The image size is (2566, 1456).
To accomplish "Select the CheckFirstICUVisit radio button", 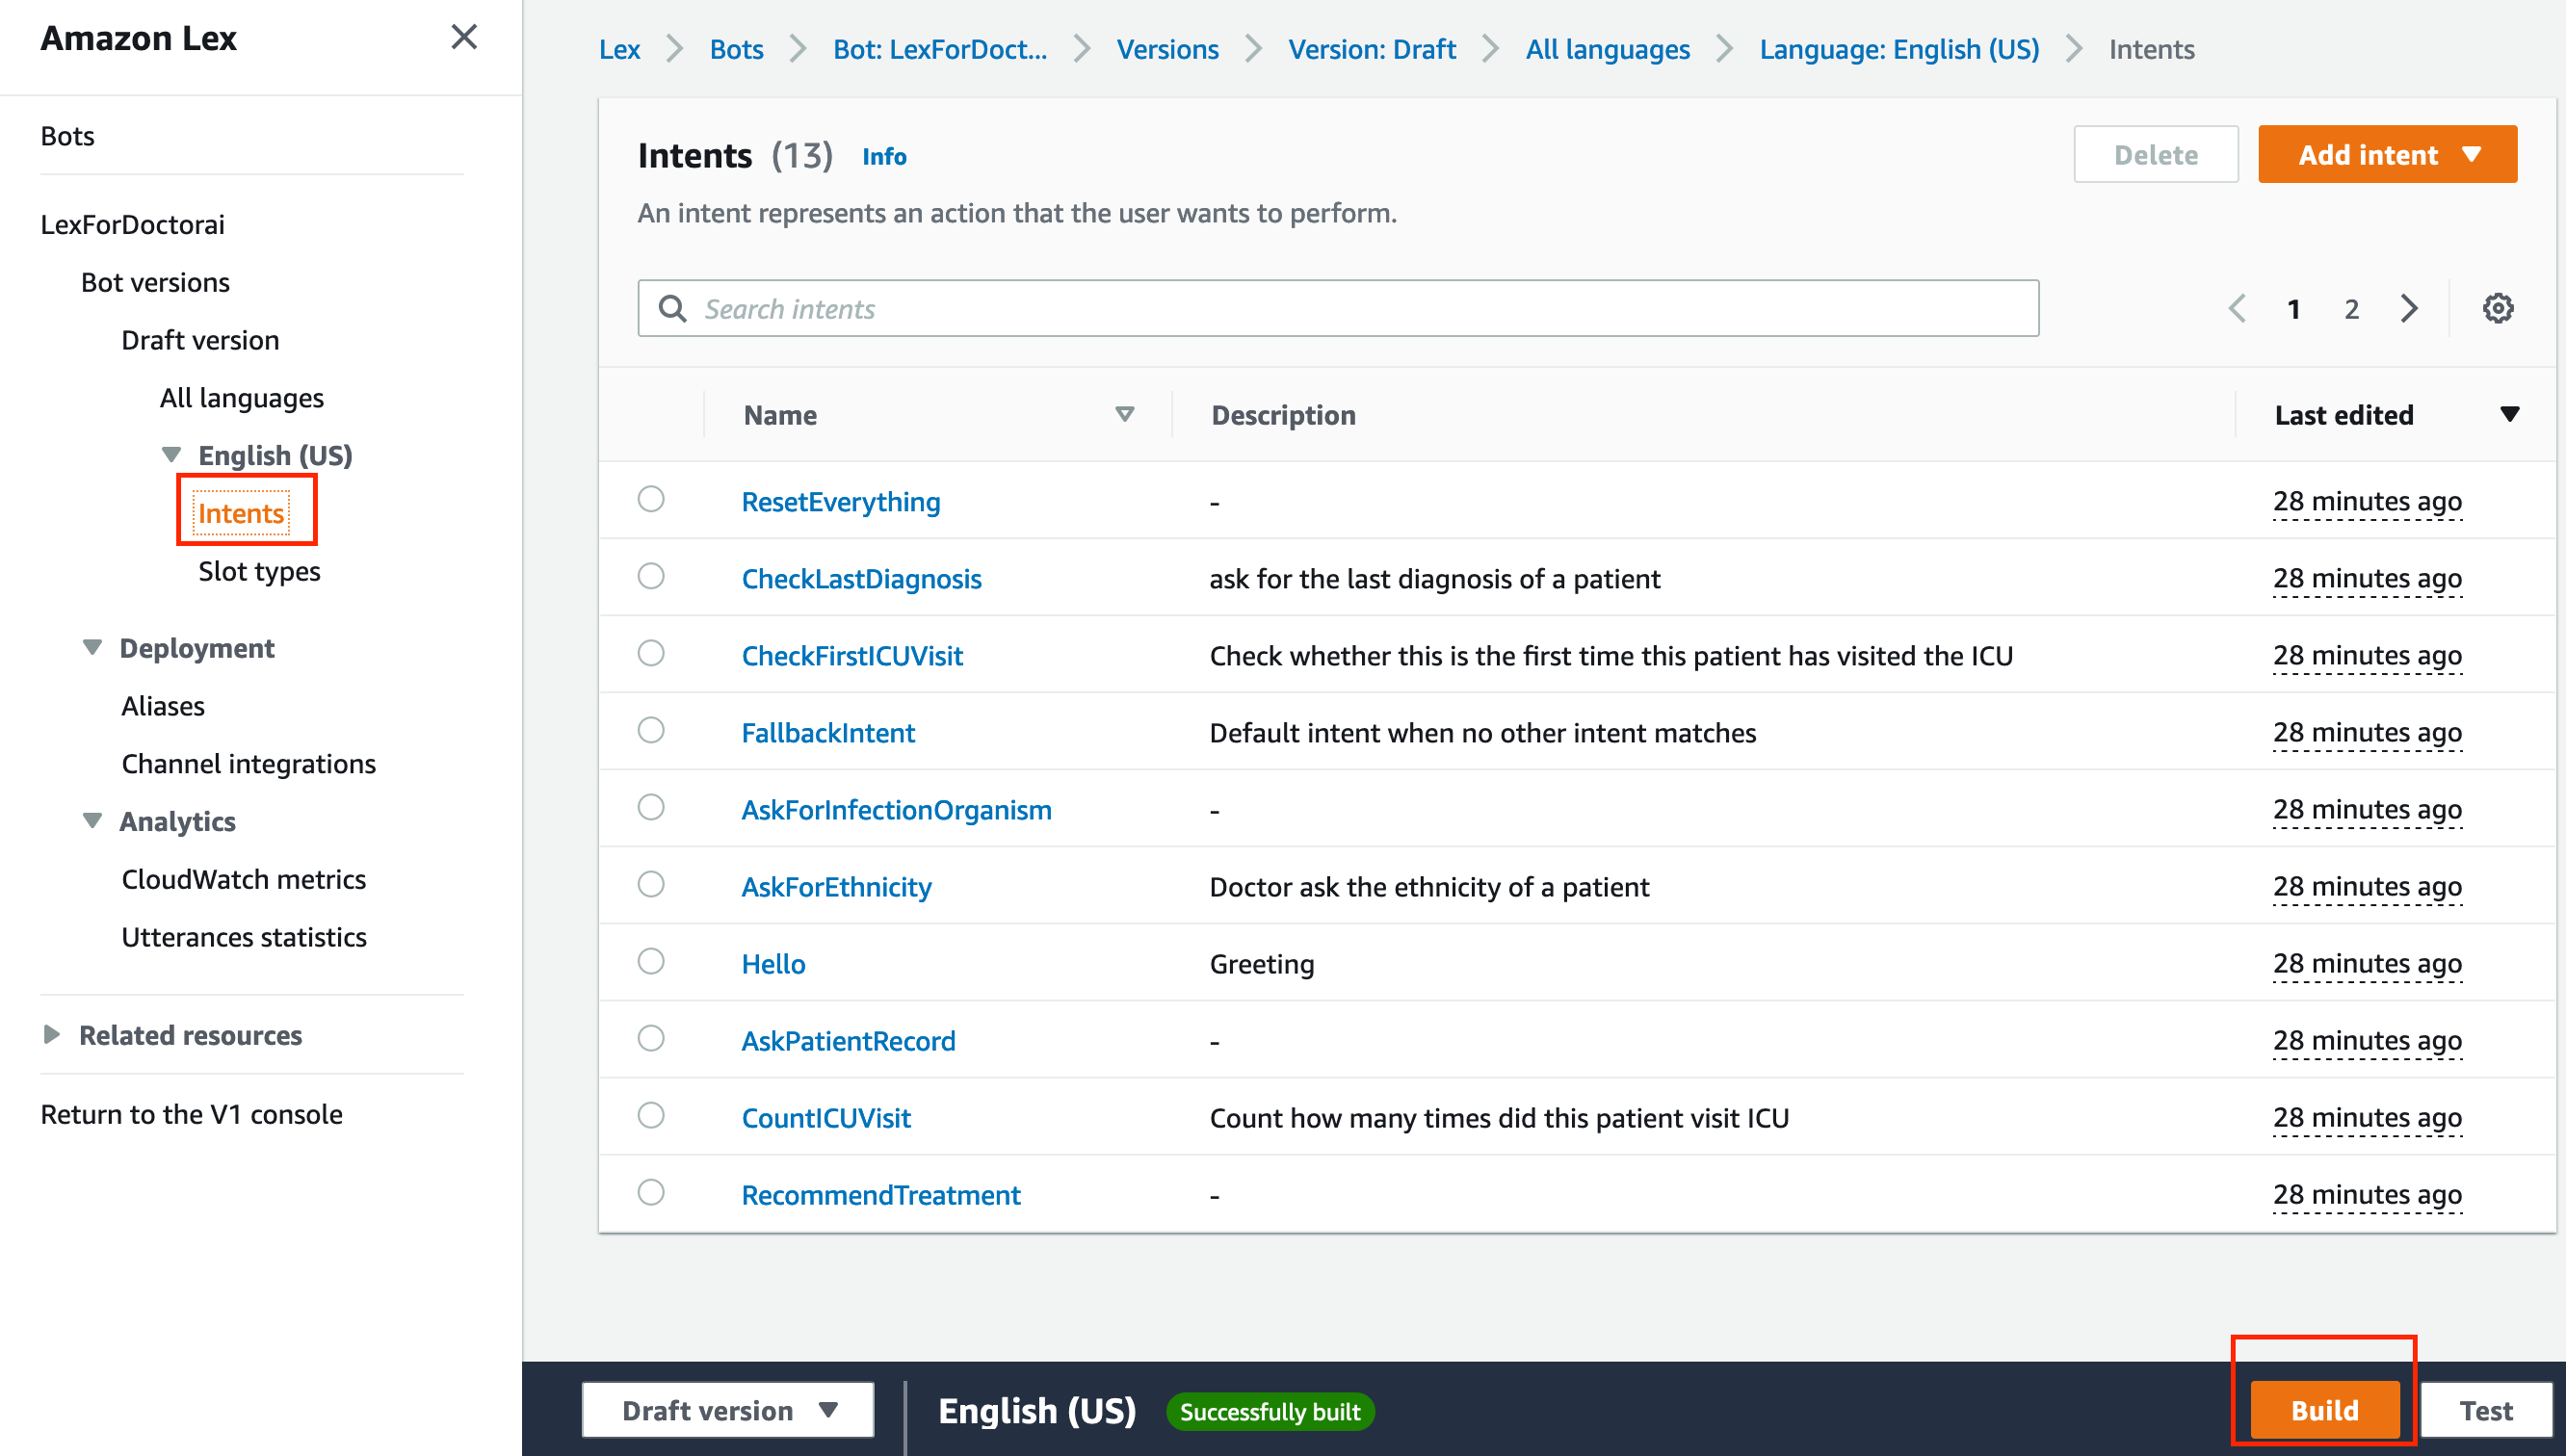I will pos(651,653).
